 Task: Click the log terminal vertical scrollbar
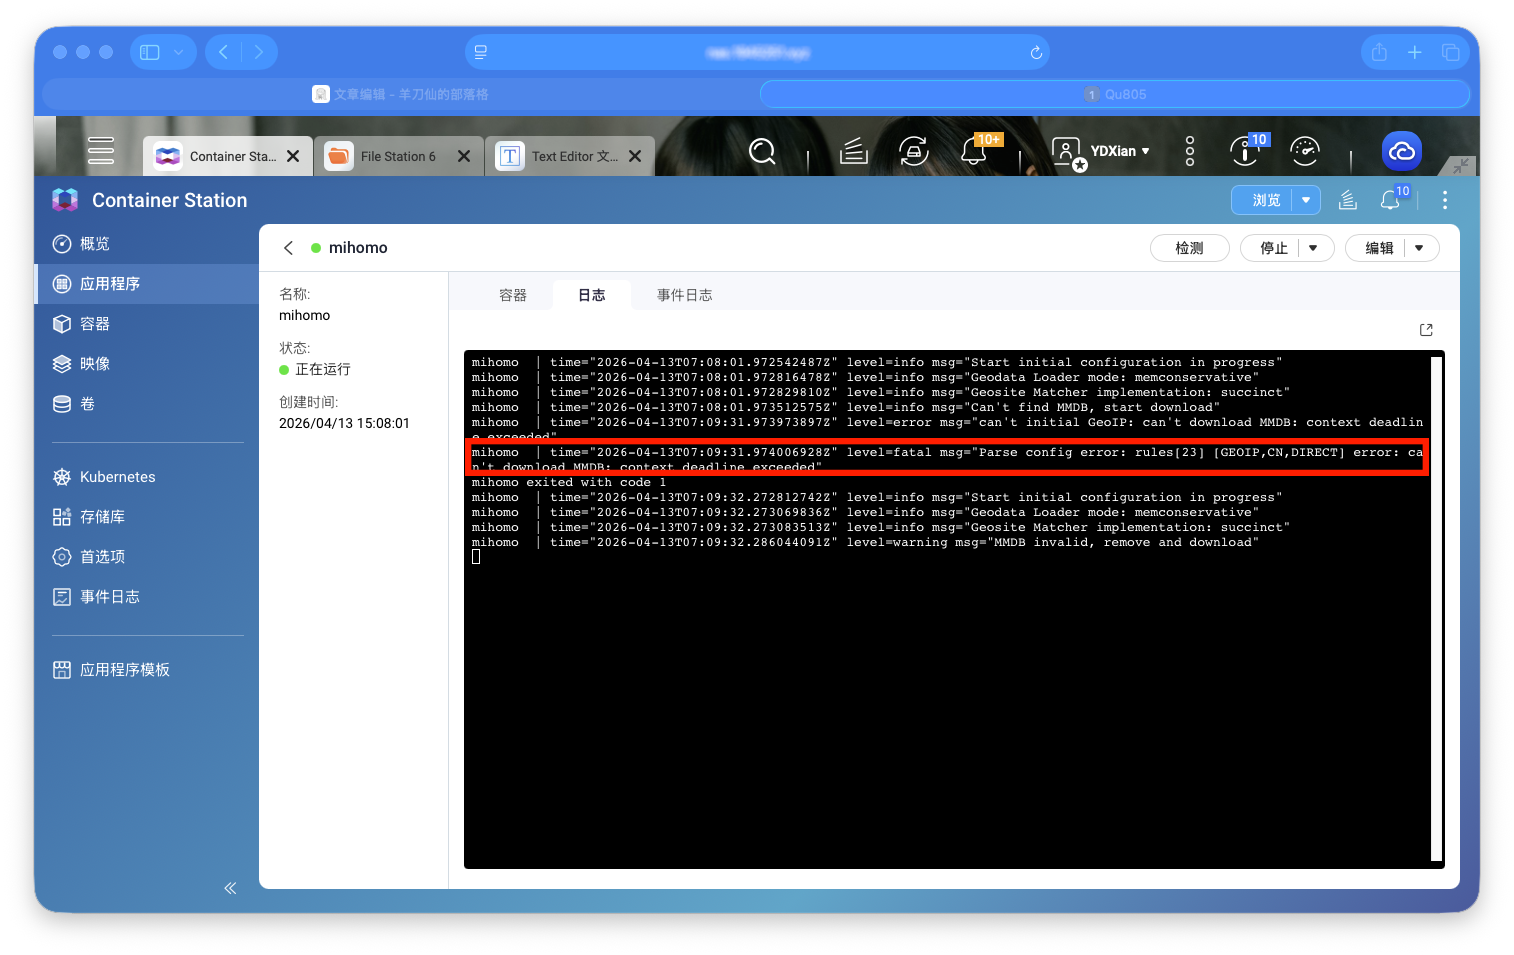1436,608
